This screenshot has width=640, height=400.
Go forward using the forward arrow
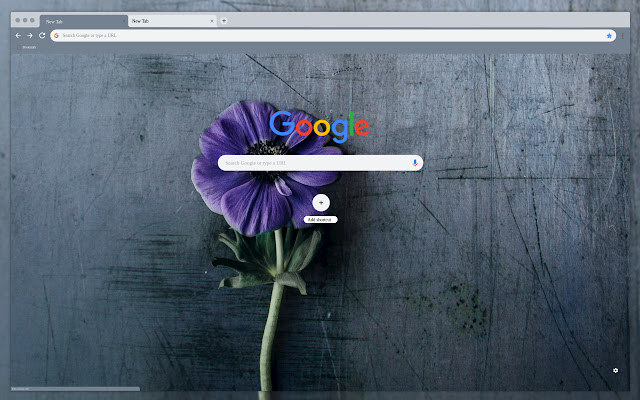pos(30,36)
